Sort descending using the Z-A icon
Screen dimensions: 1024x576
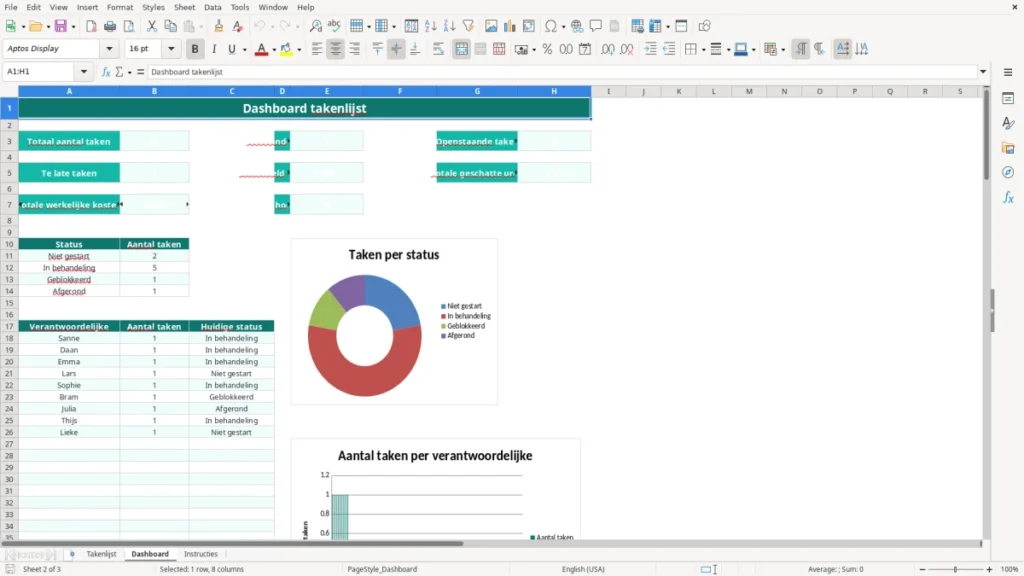click(449, 26)
